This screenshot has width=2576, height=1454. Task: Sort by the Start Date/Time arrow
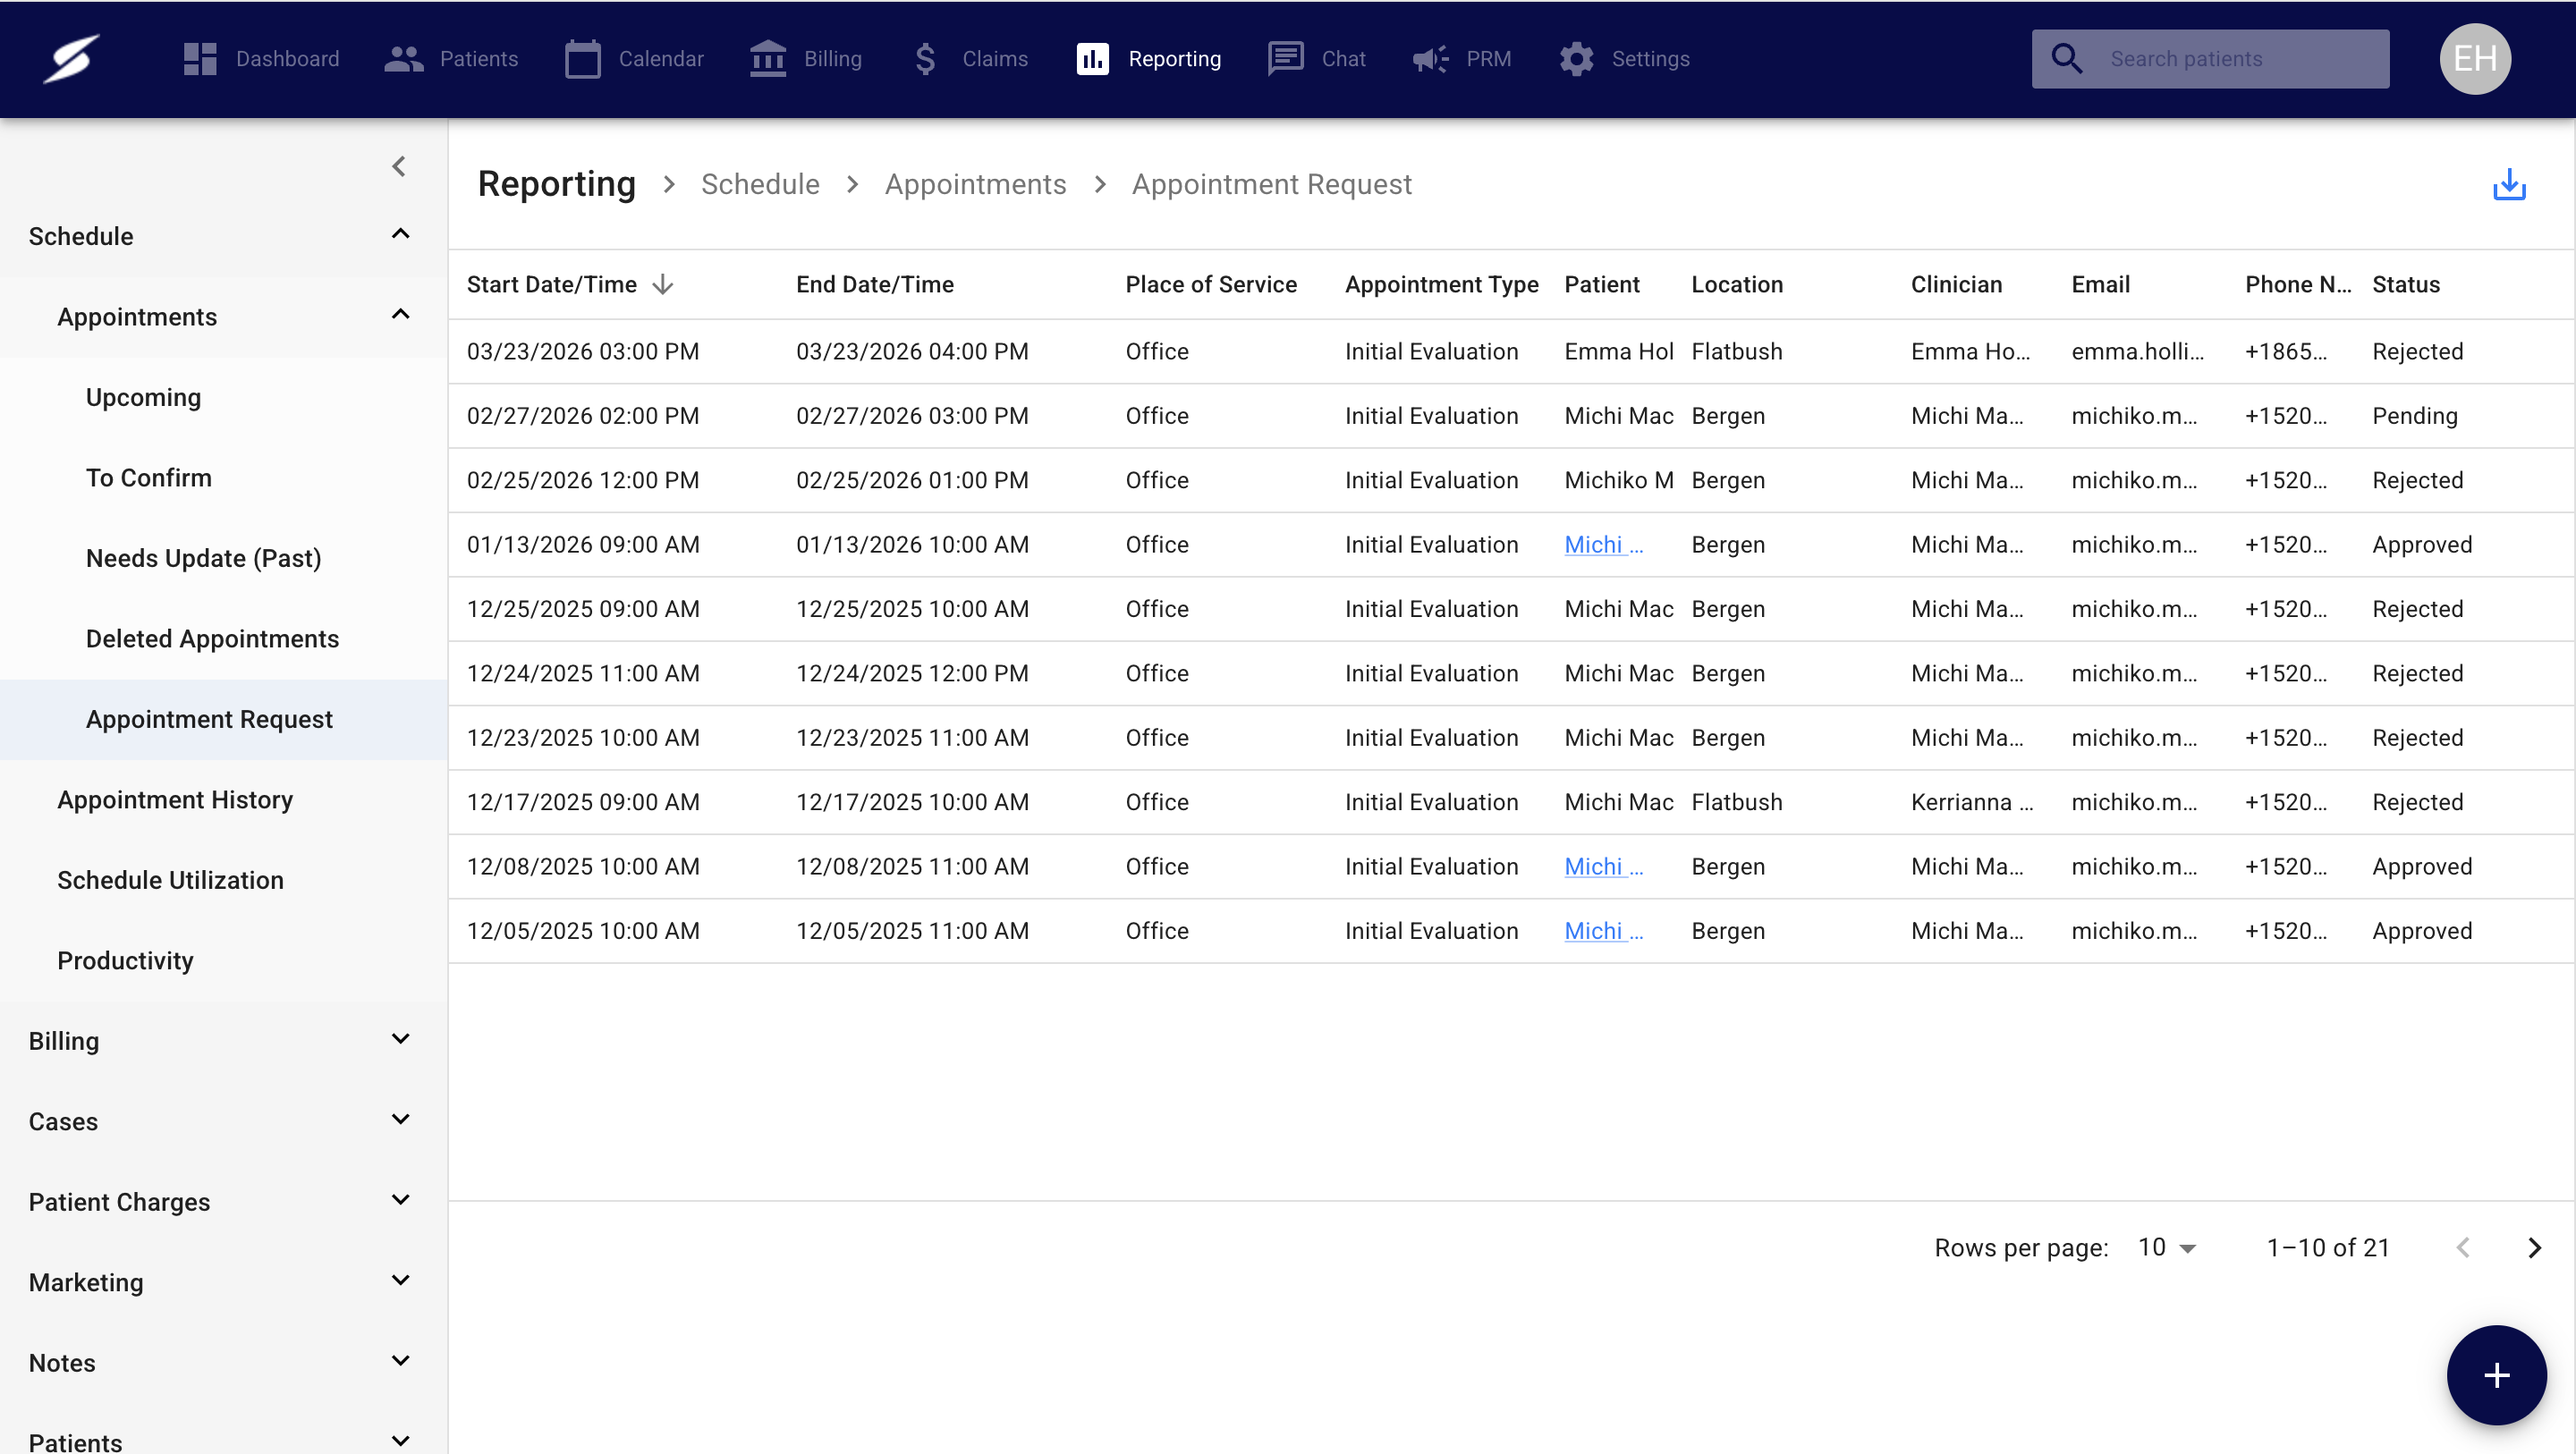click(x=663, y=285)
